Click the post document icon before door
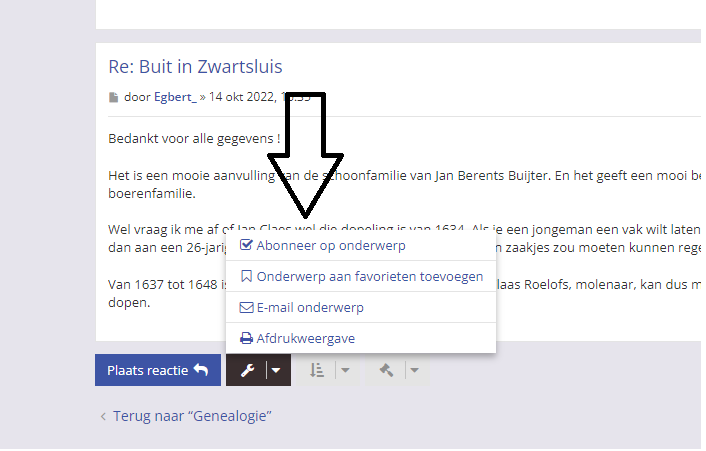 [113, 98]
